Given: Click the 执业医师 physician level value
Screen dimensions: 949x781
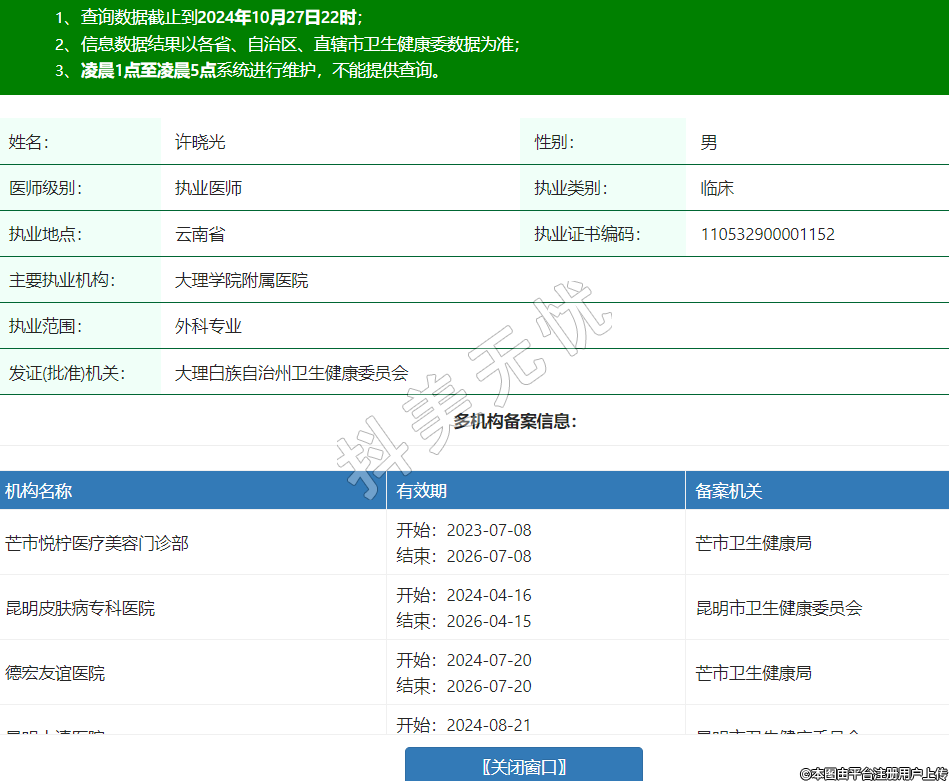Looking at the screenshot, I should [208, 188].
